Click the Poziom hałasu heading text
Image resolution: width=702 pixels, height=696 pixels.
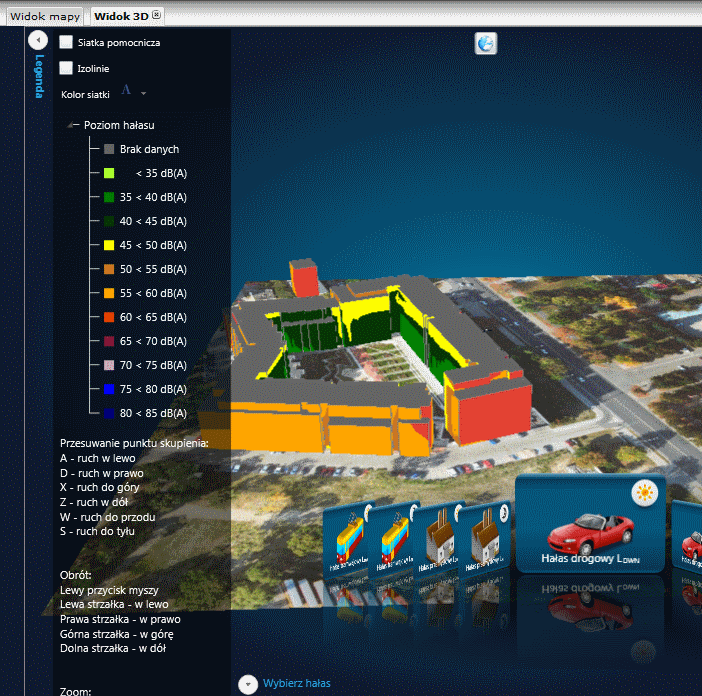coord(119,125)
